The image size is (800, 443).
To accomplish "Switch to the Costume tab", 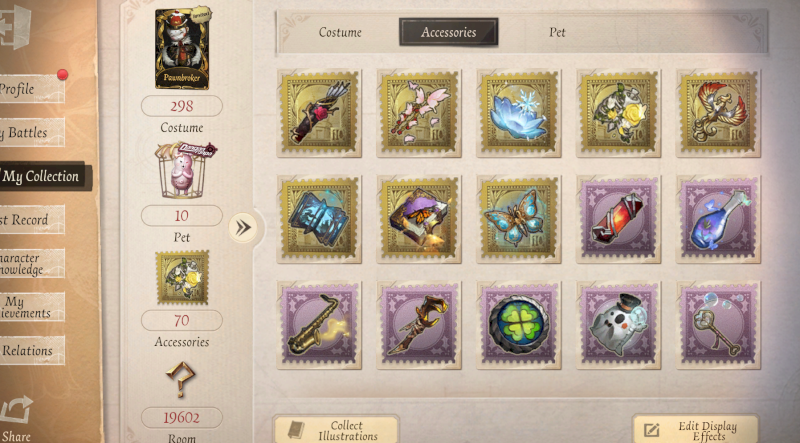I will click(x=340, y=32).
